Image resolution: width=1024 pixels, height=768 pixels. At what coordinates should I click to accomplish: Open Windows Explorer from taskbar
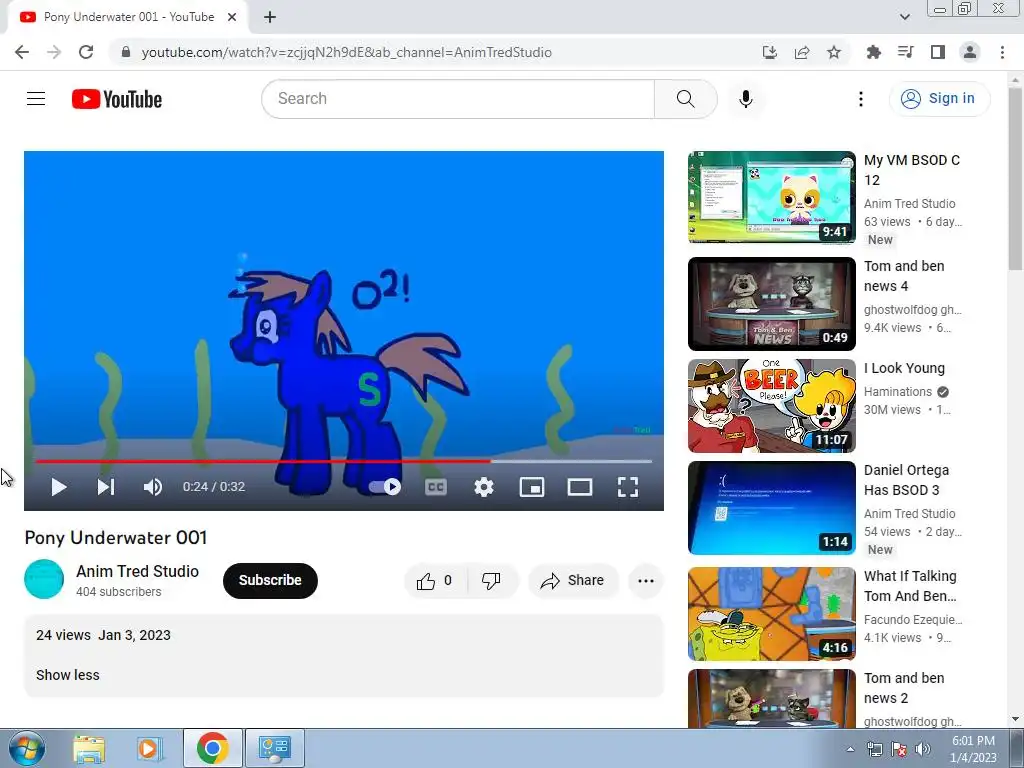pos(89,748)
